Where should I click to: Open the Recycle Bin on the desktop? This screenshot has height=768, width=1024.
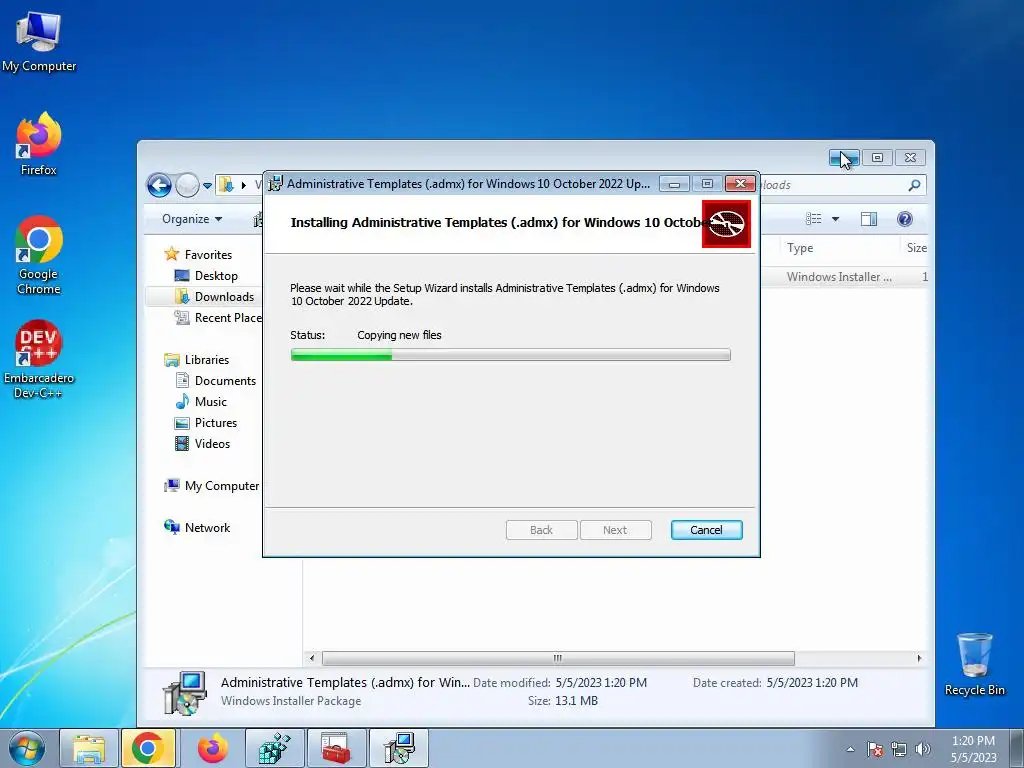974,664
